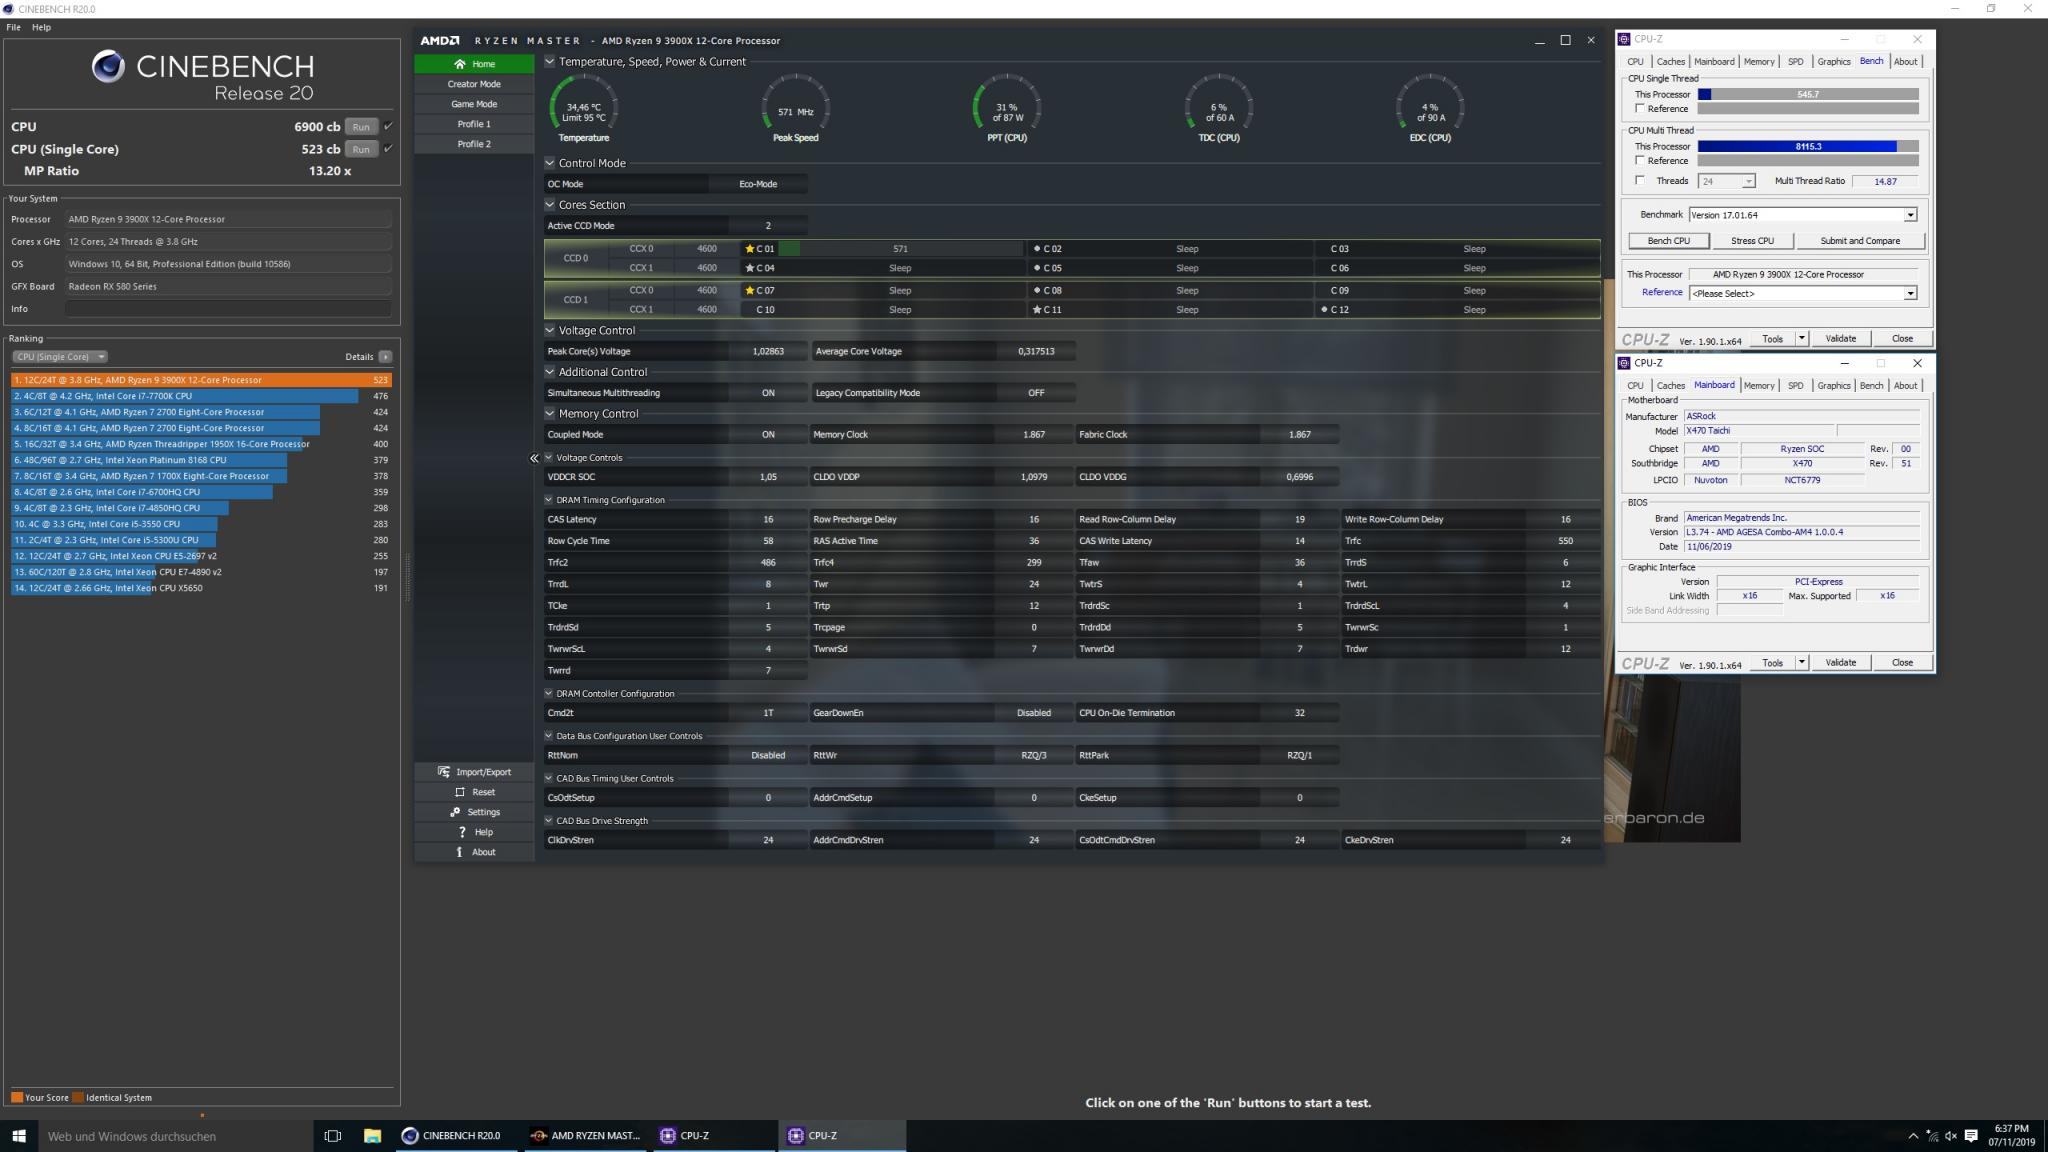Open Task View on the taskbar
This screenshot has height=1152, width=2048.
click(x=333, y=1136)
